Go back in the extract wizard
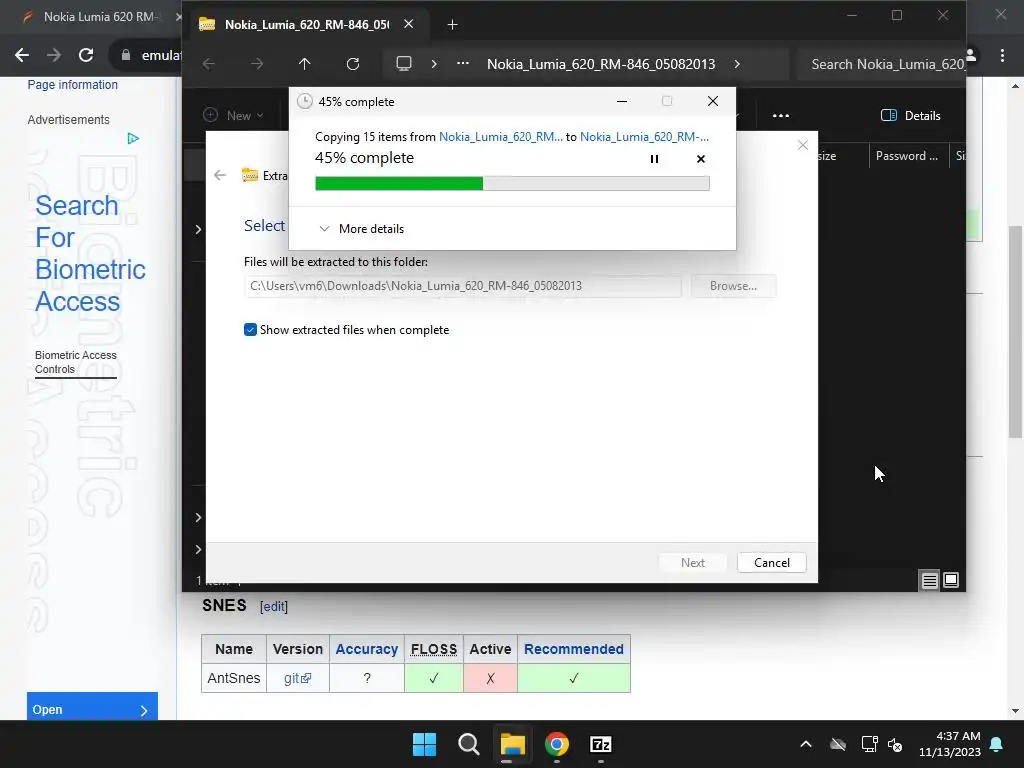The height and width of the screenshot is (768, 1024). click(x=220, y=175)
